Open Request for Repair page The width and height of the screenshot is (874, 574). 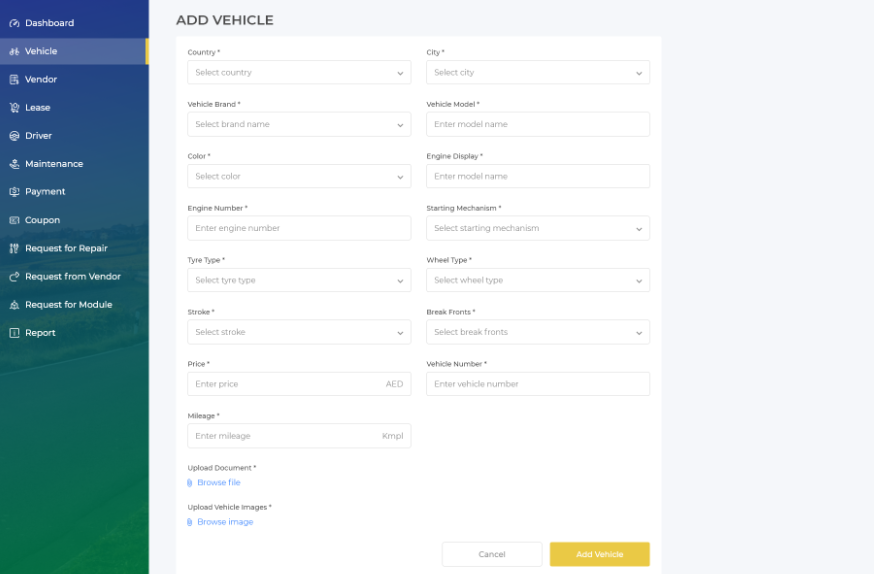click(x=74, y=248)
